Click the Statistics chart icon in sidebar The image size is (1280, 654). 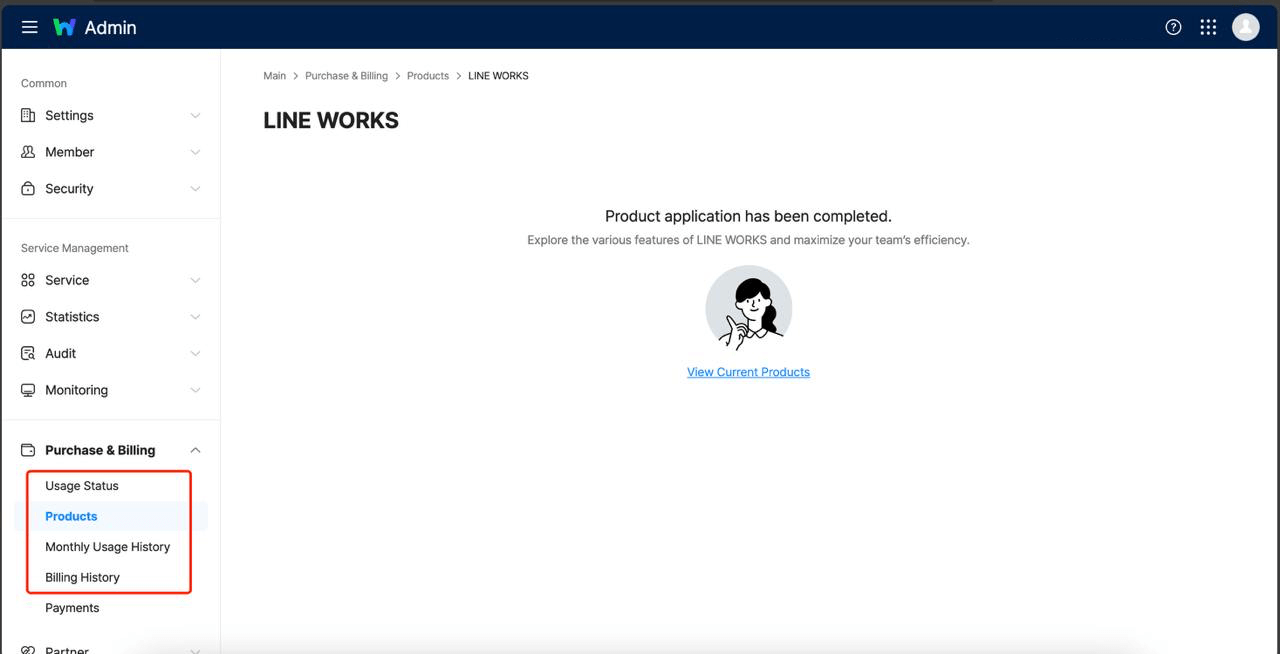[x=28, y=317]
